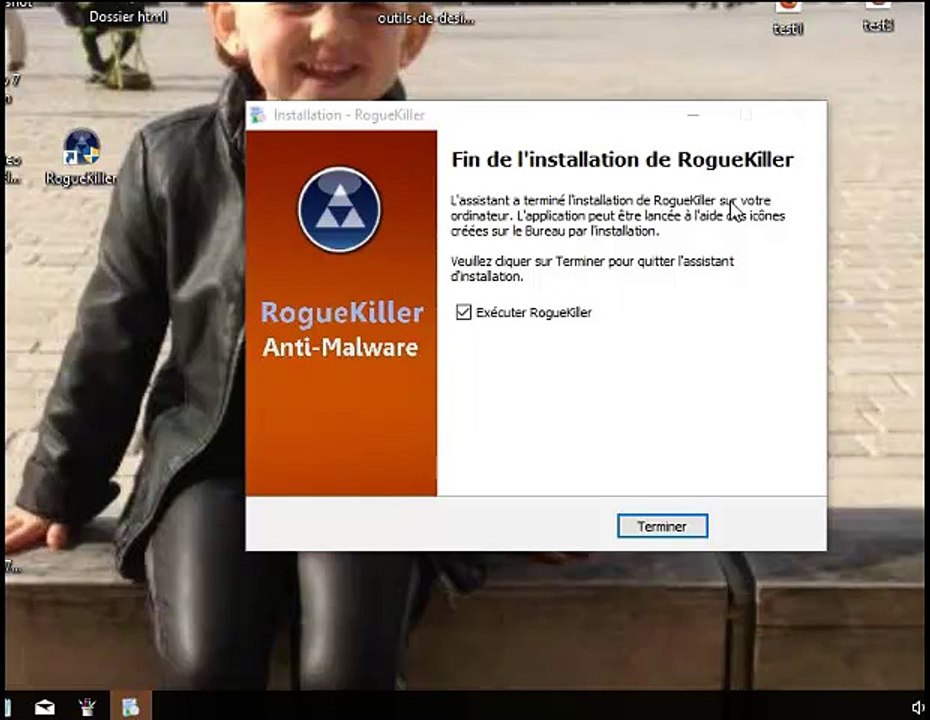Close the RogueKiller installation window

pyautogui.click(x=798, y=115)
